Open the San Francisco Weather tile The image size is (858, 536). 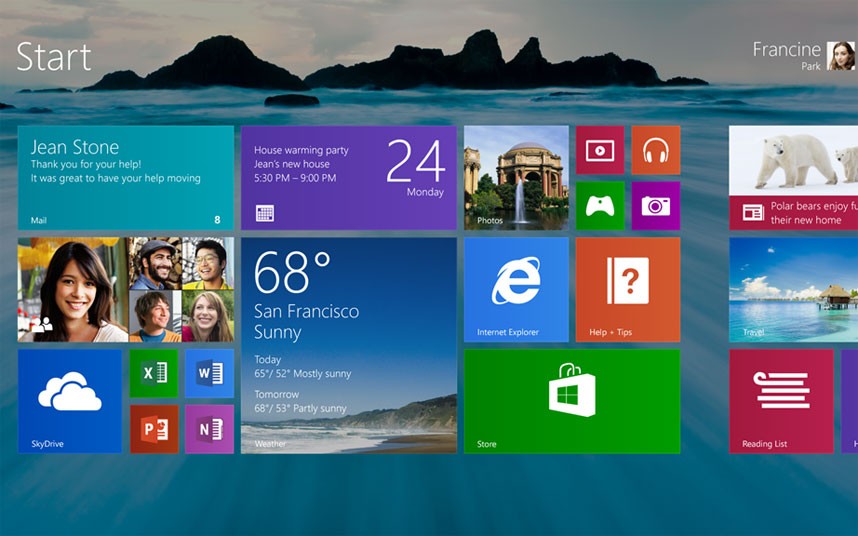click(348, 345)
